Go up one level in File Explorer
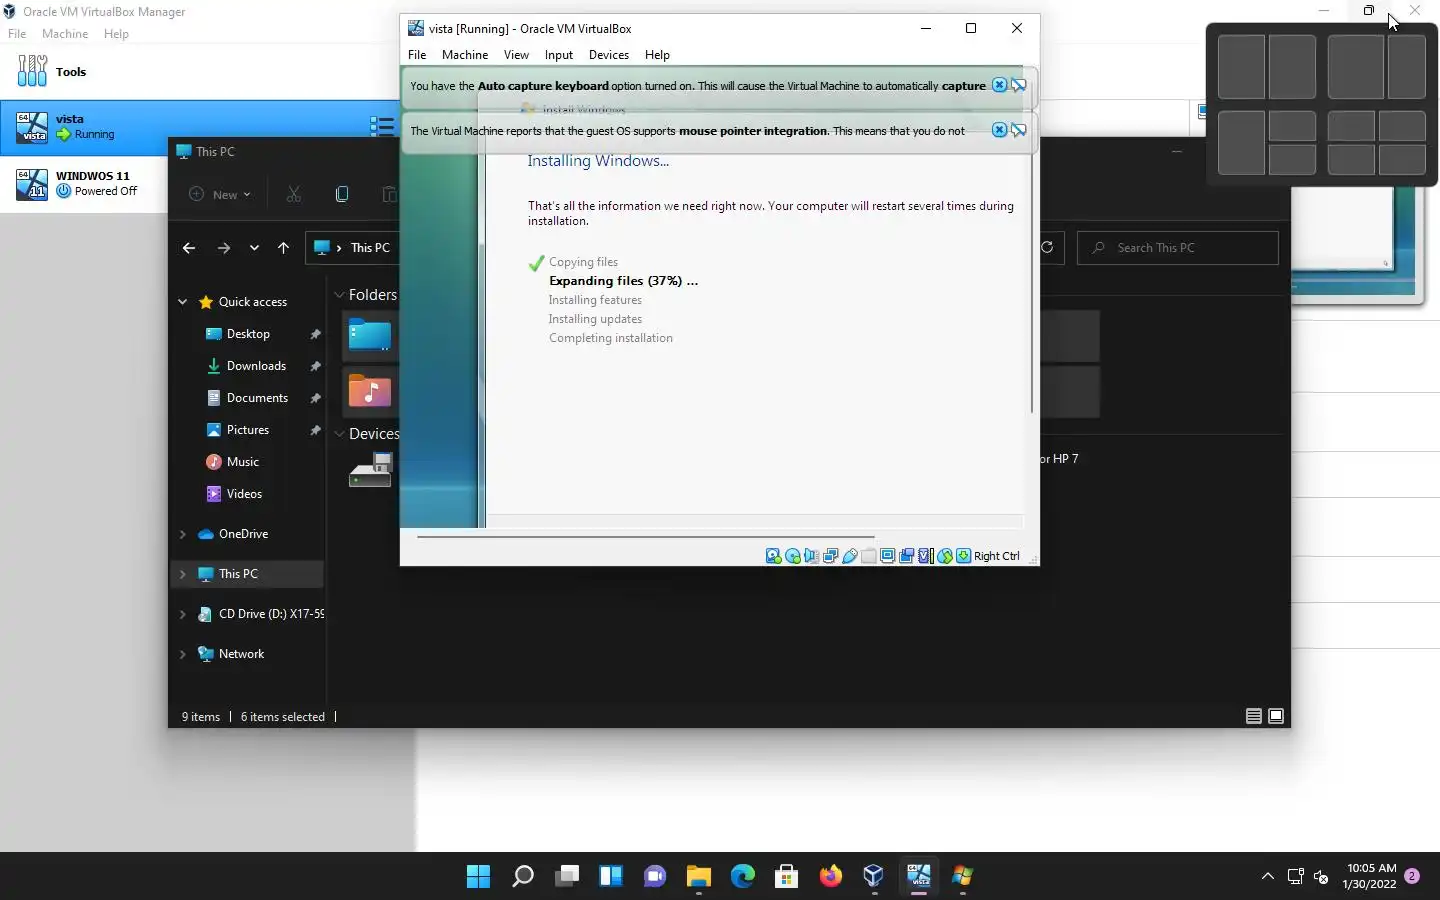The image size is (1440, 900). click(x=284, y=248)
